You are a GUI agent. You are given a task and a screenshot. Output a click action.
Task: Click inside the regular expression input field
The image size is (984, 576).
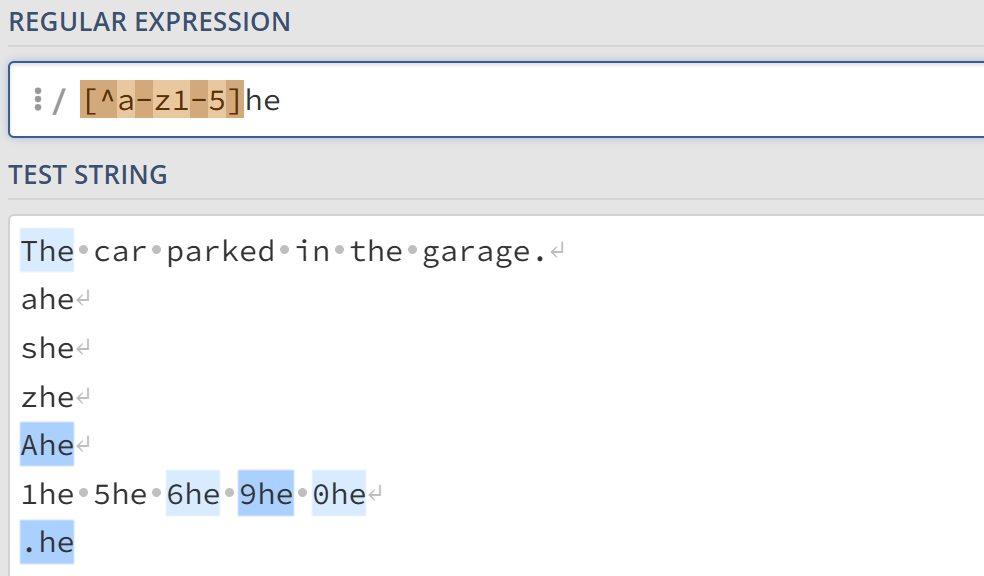[x=600, y=101]
